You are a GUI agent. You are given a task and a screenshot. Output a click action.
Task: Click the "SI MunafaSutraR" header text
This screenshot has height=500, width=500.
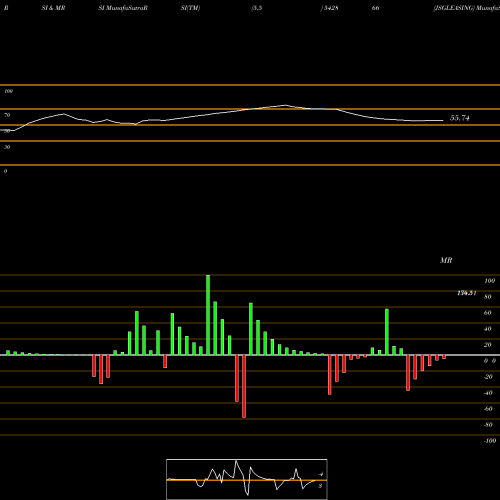click(x=123, y=8)
